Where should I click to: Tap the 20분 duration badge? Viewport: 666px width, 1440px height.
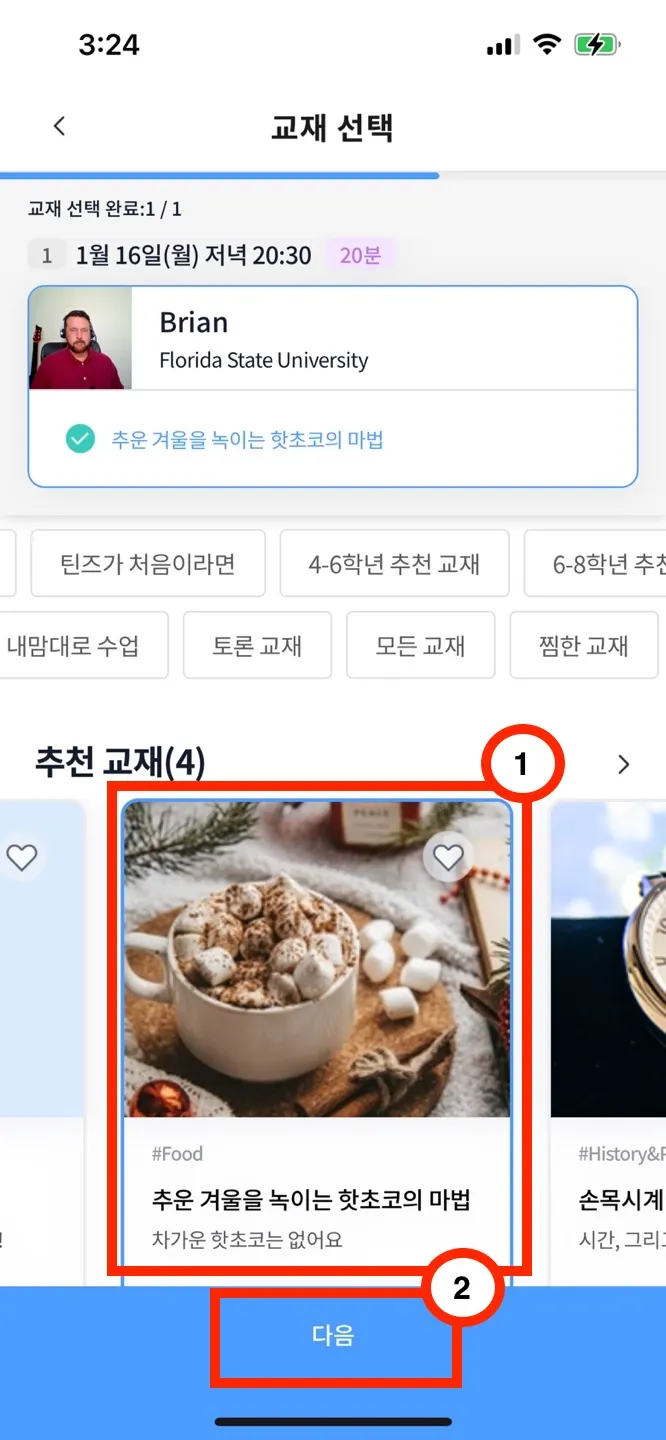coord(360,255)
